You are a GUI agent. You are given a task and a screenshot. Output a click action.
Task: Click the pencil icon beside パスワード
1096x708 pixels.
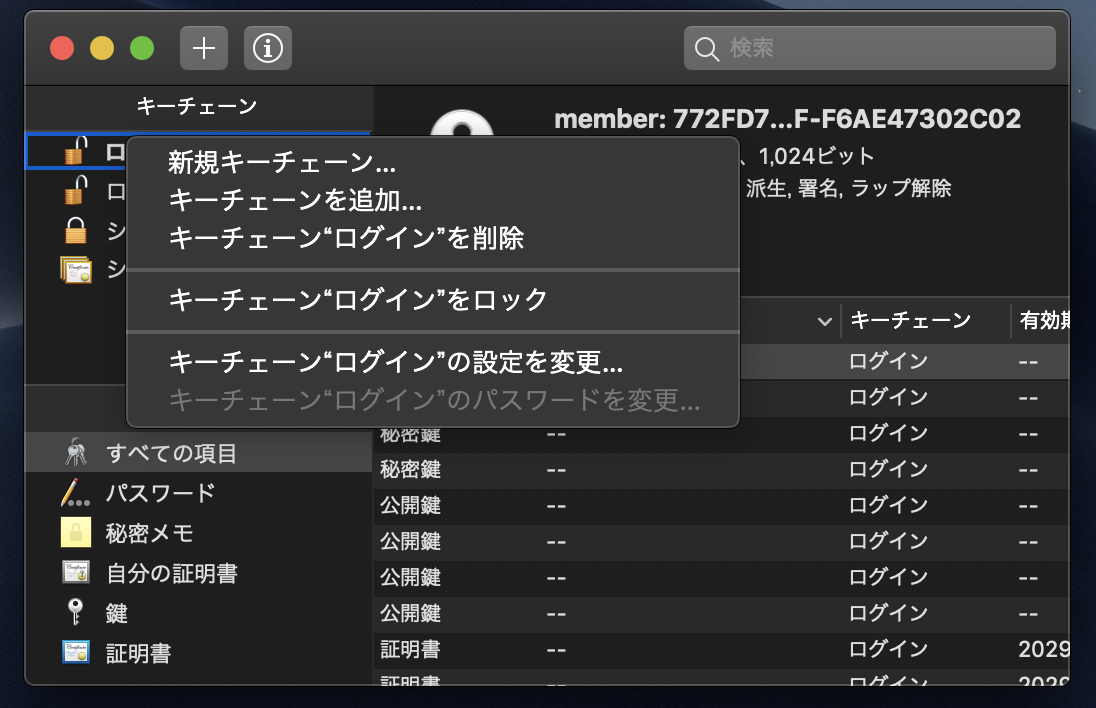point(75,493)
